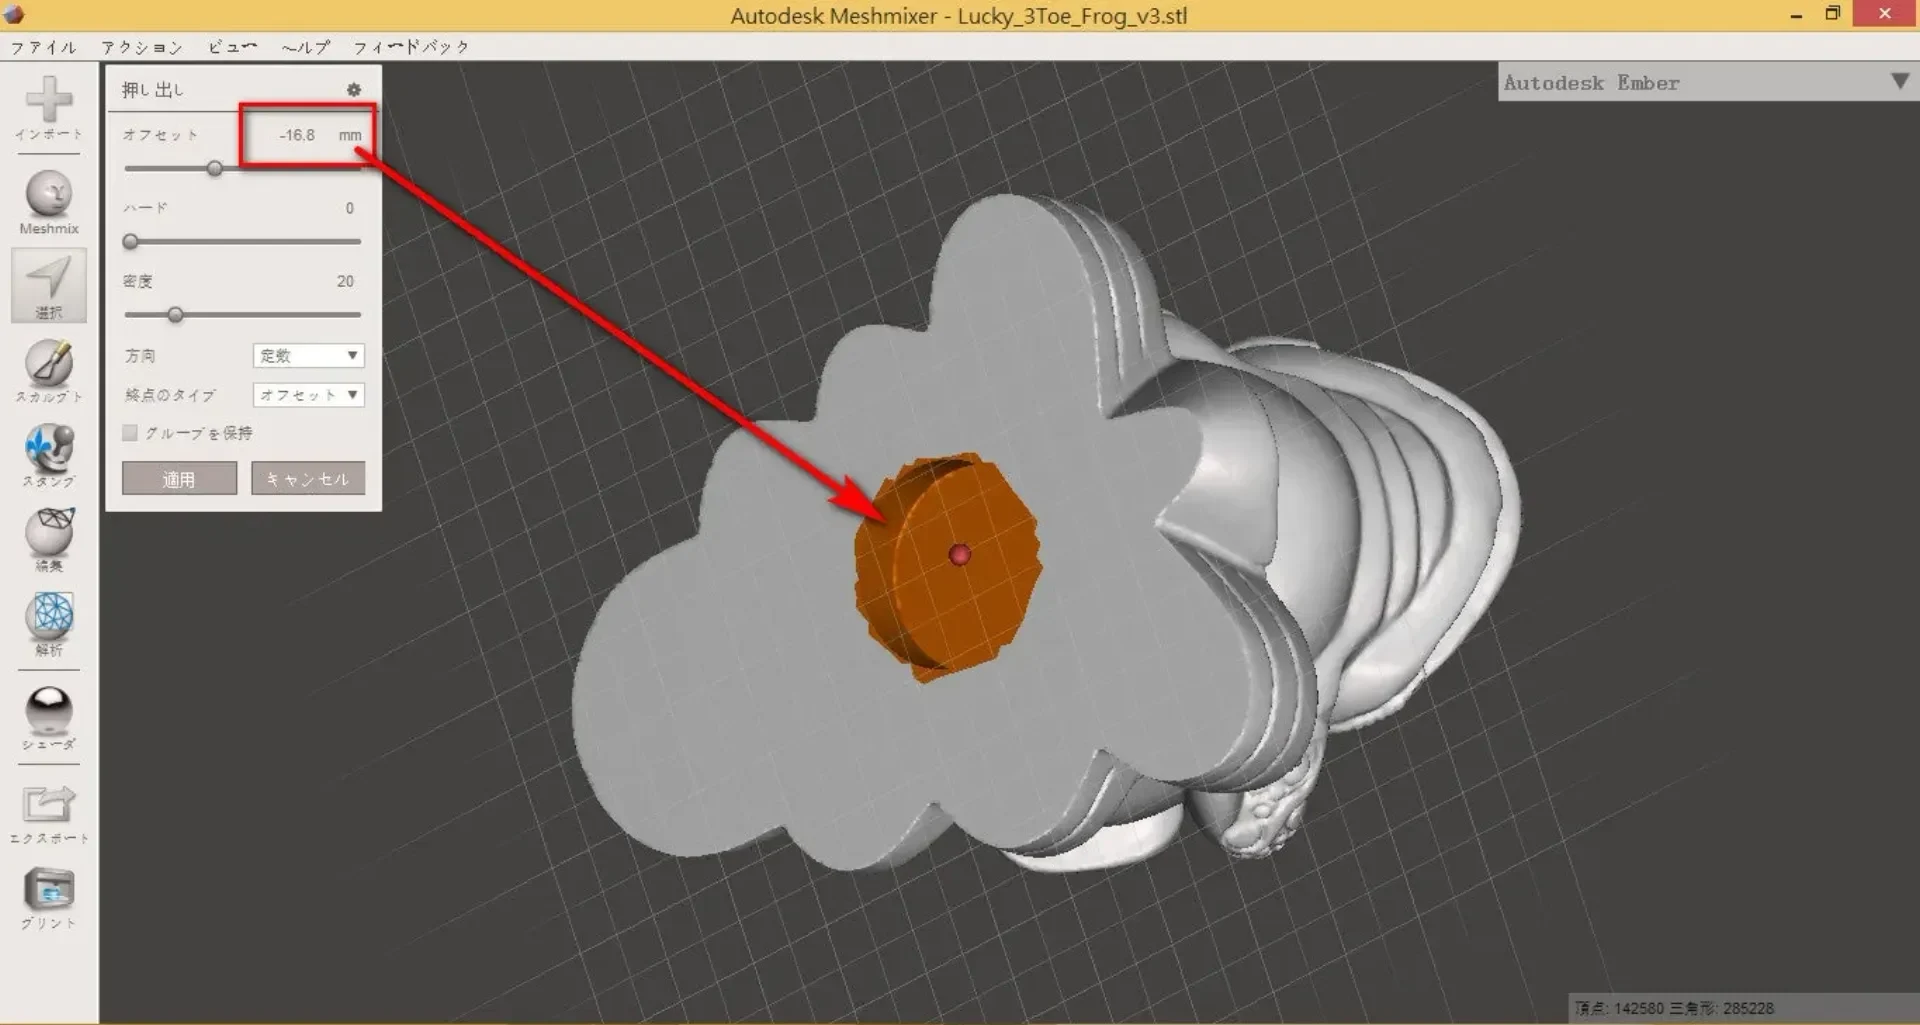Click the red pivot point on orange extrusion
The image size is (1920, 1025).
click(960, 554)
